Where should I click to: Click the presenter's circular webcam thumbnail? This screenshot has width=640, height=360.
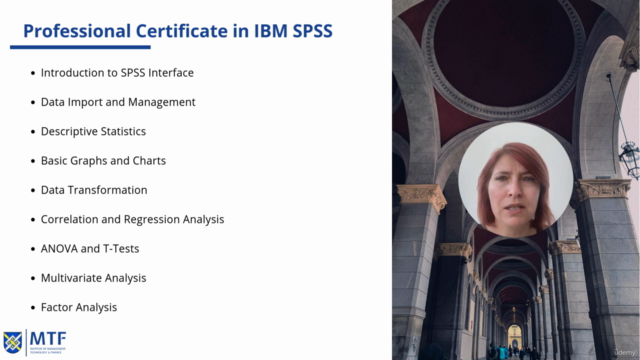pos(516,180)
